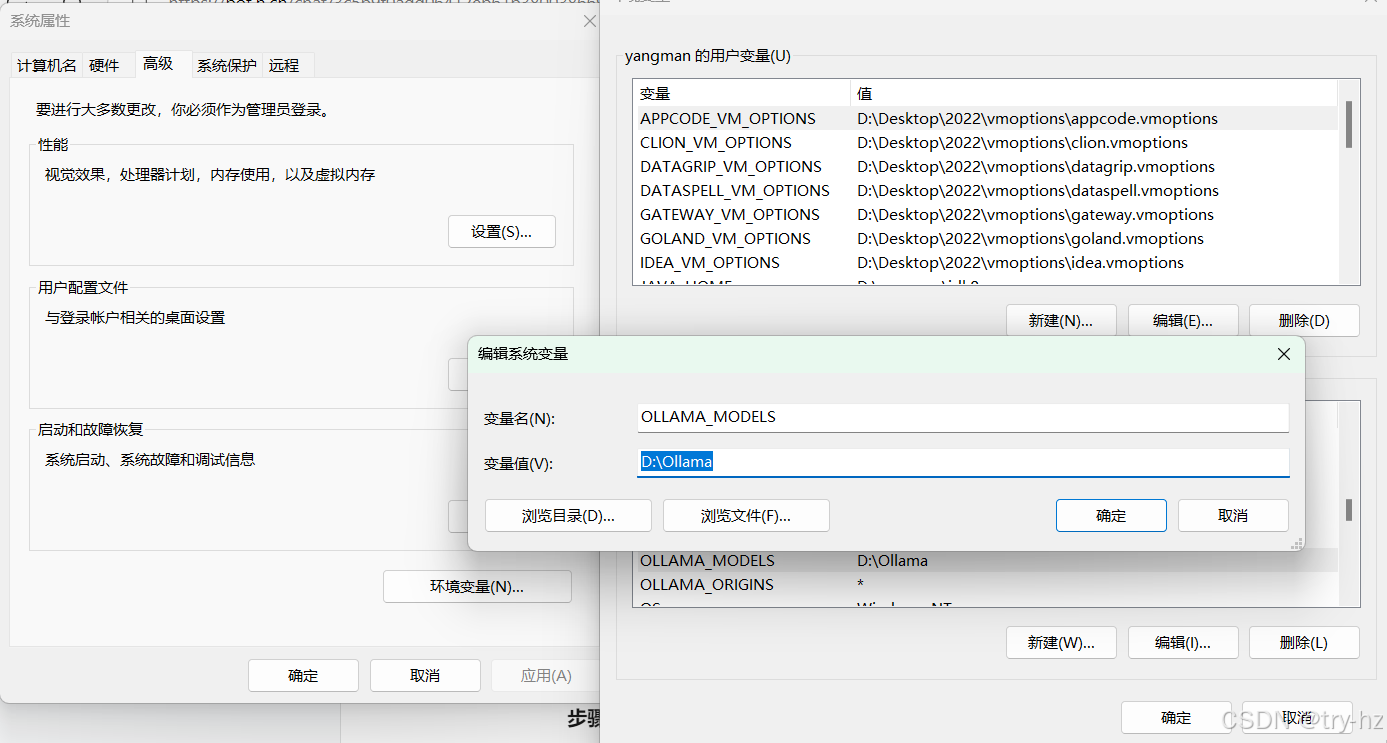This screenshot has height=743, width=1387.
Task: Close the 编辑系统变量 dialog
Action: coord(1284,354)
